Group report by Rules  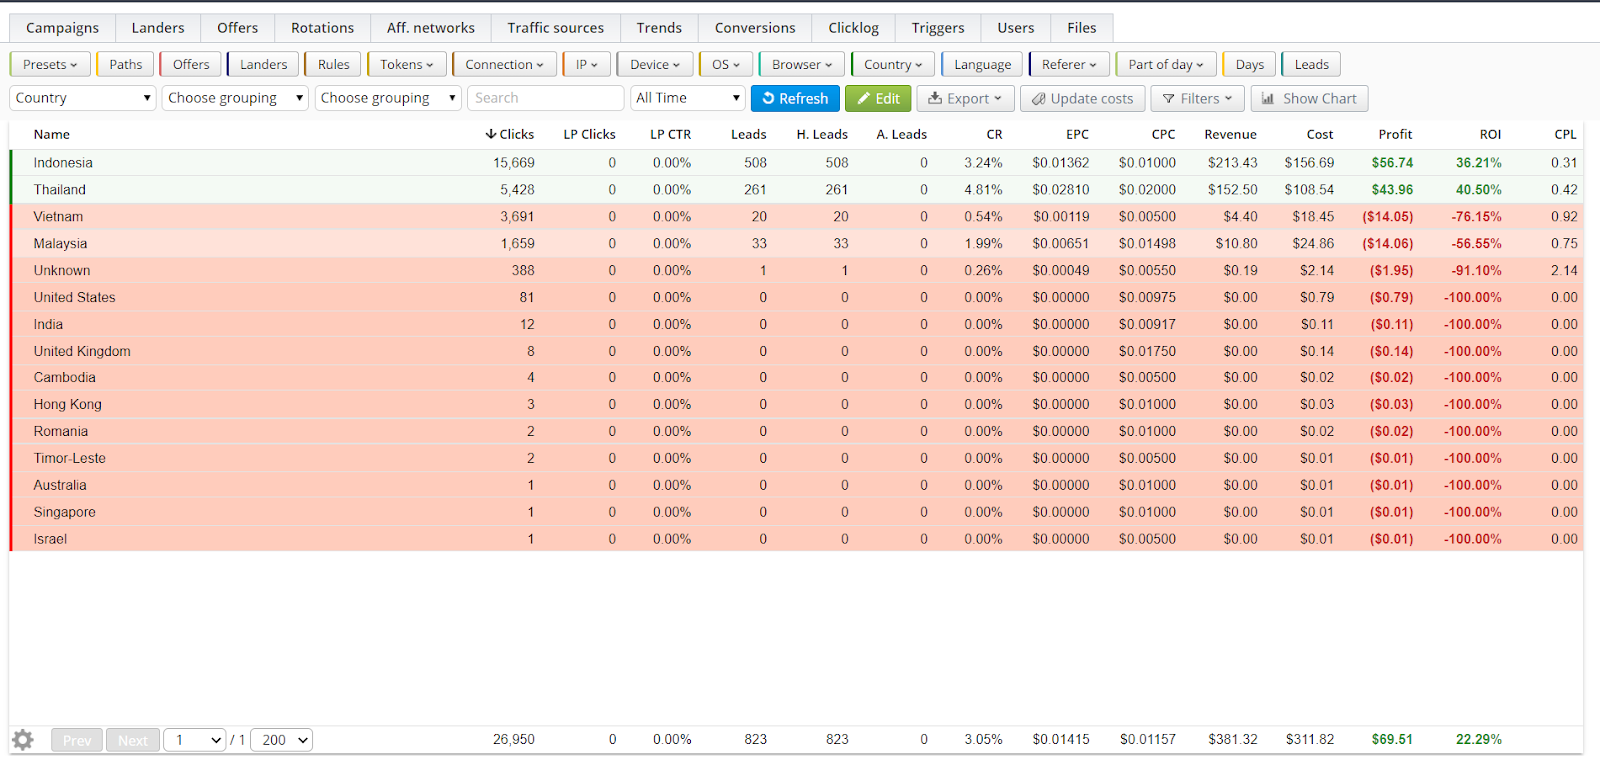(x=333, y=65)
